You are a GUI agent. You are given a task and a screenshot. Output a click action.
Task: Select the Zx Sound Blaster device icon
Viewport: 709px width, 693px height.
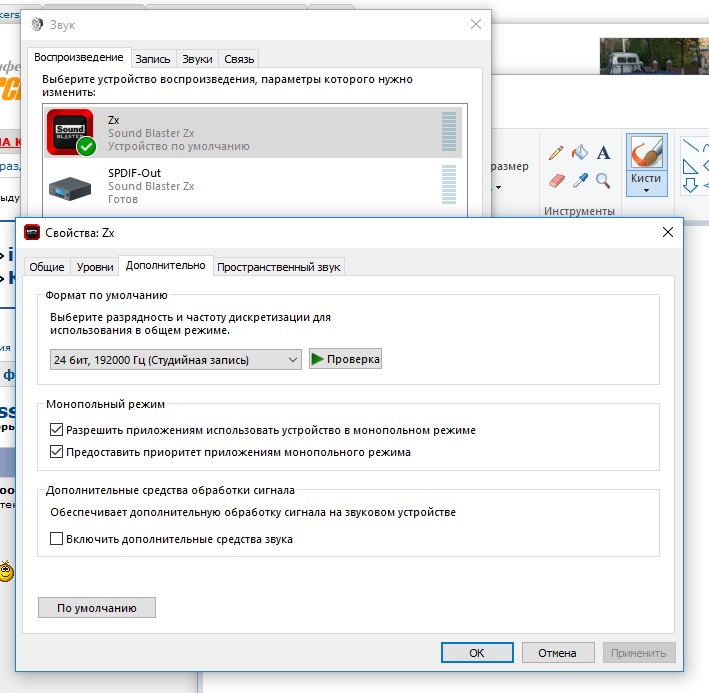pos(71,132)
